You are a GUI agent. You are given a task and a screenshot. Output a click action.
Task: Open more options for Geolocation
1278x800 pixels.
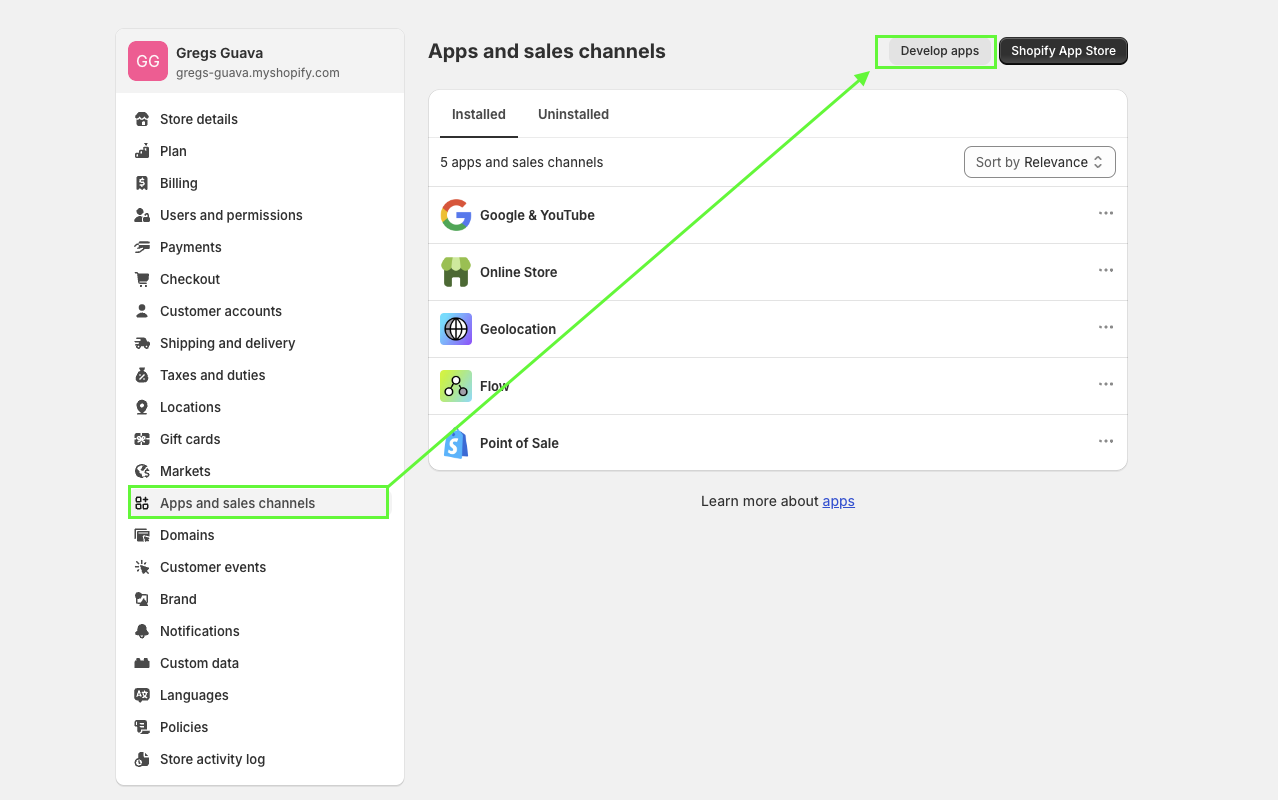(x=1106, y=327)
